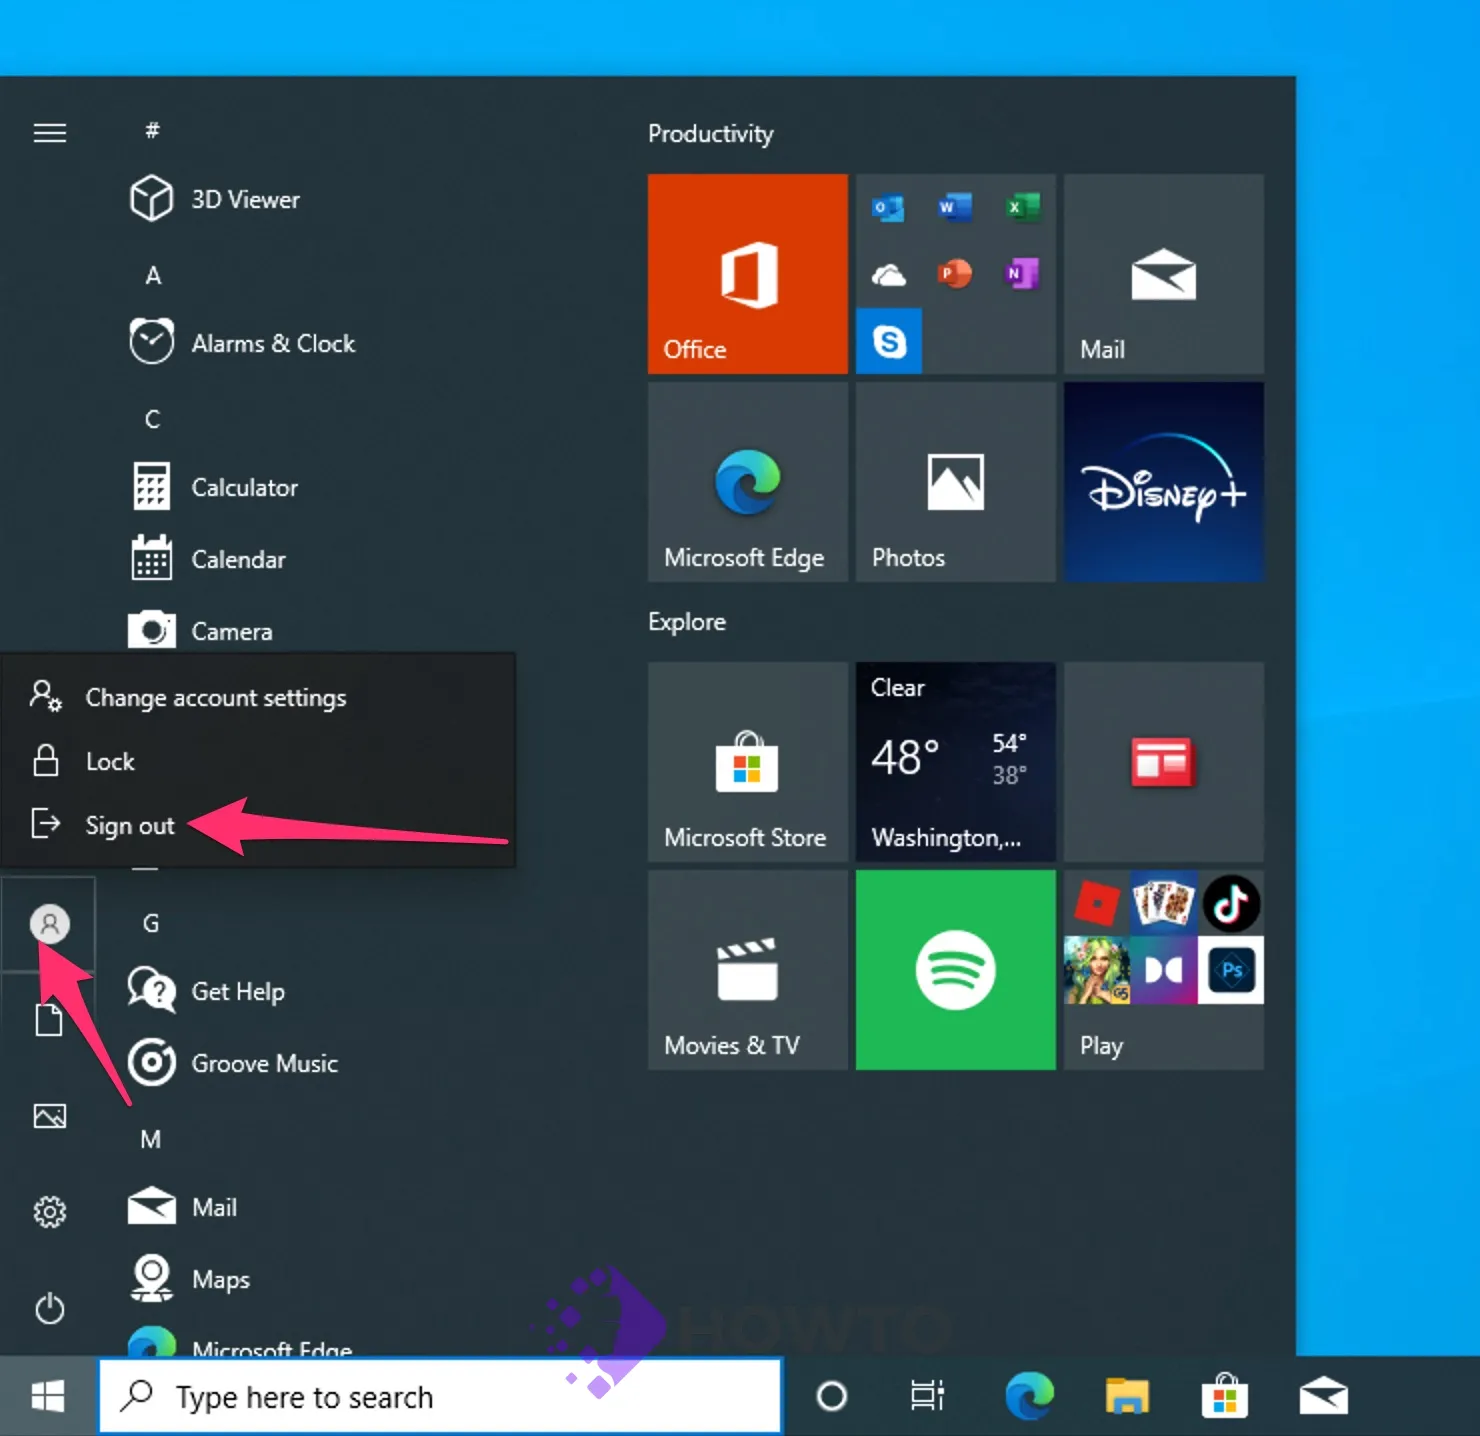This screenshot has width=1480, height=1436.
Task: Open 3D Viewer from the app list
Action: point(214,199)
